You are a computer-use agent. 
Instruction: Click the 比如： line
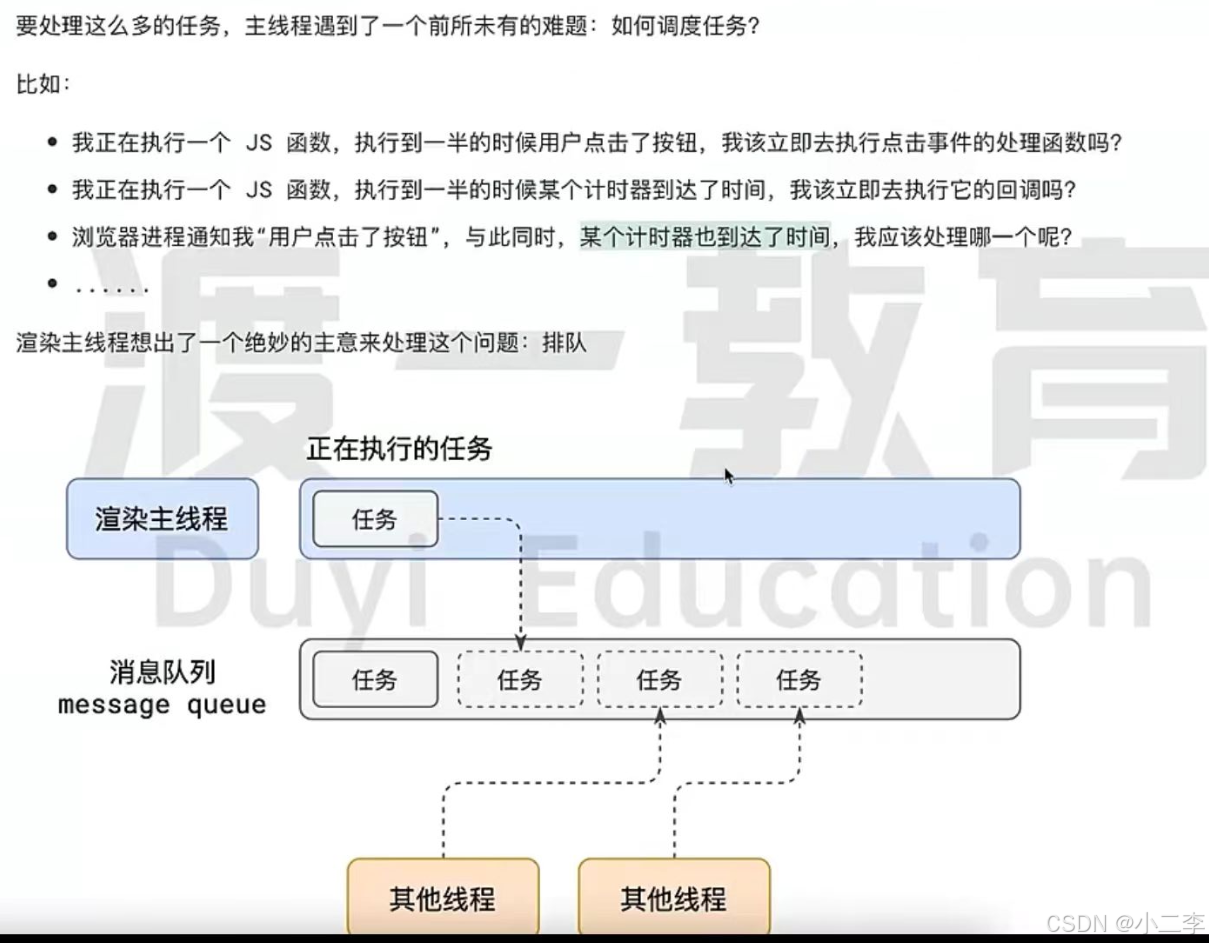[44, 83]
